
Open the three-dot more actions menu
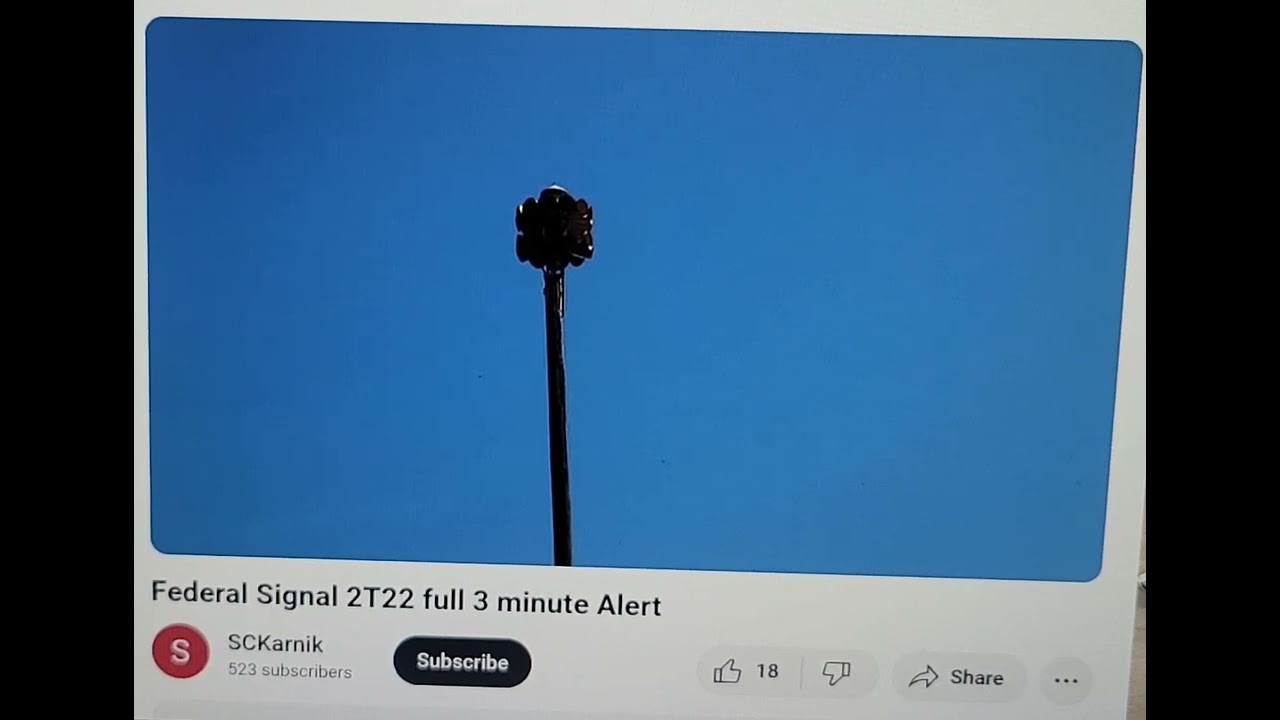pyautogui.click(x=1066, y=681)
